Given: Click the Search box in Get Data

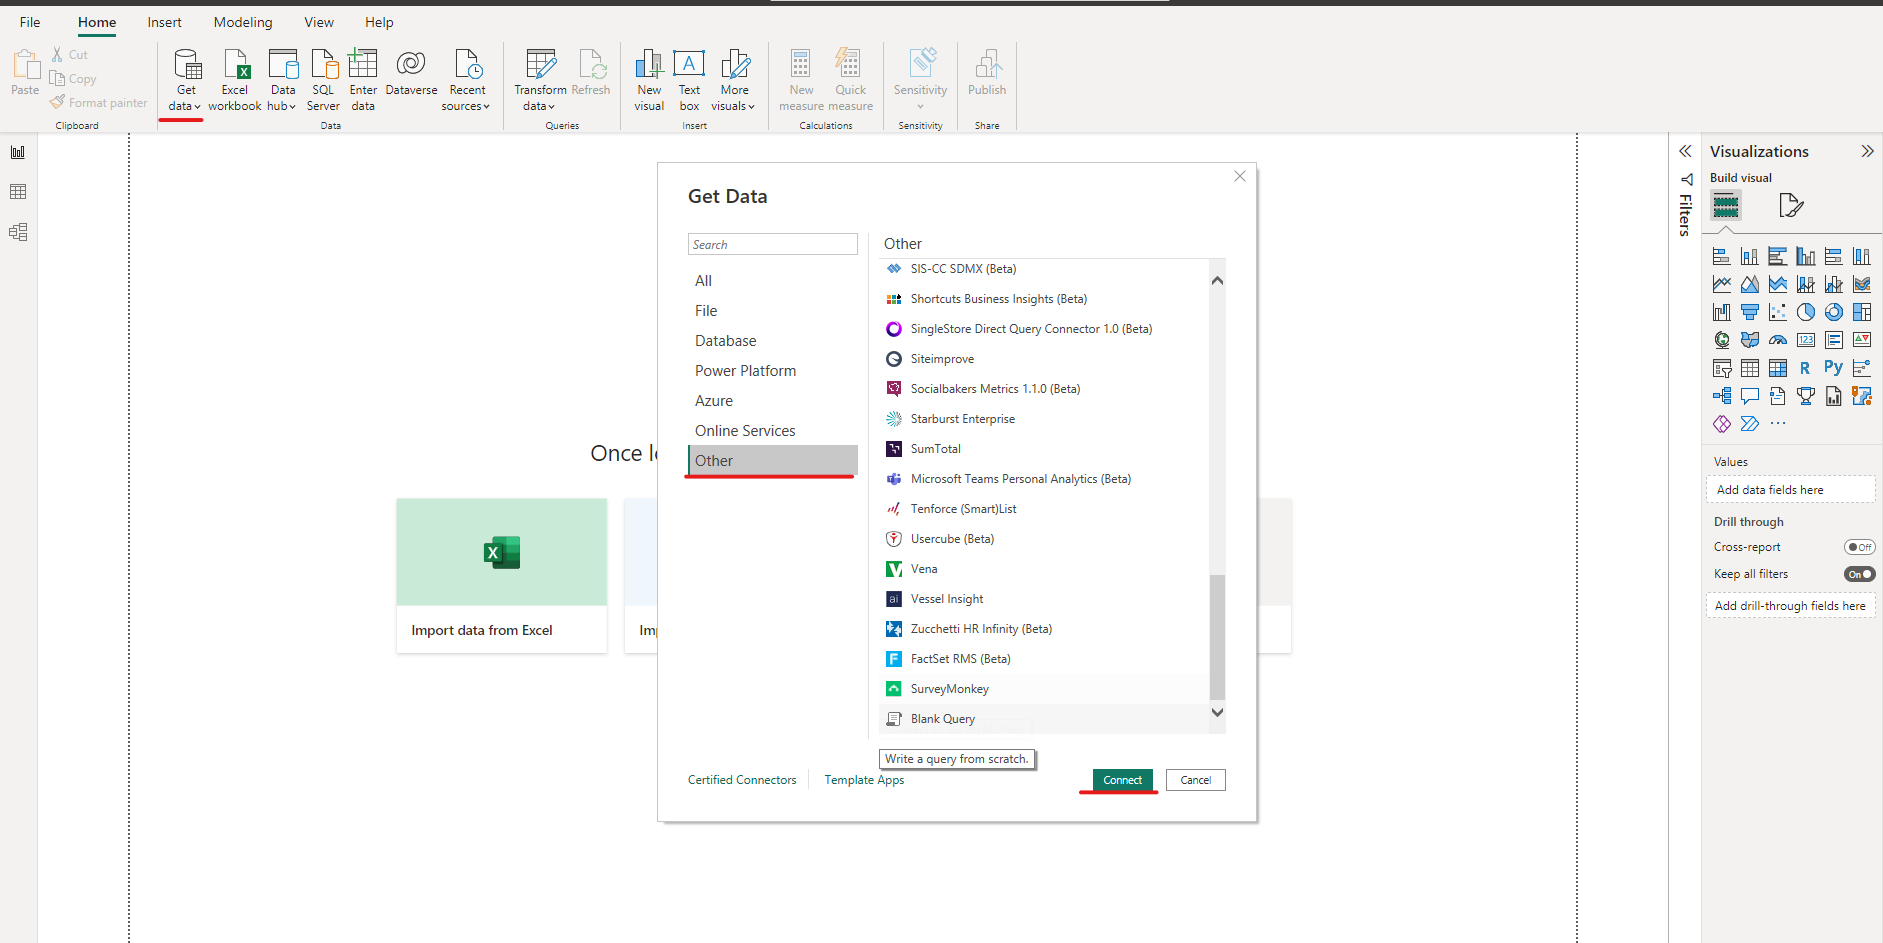Looking at the screenshot, I should pos(772,244).
